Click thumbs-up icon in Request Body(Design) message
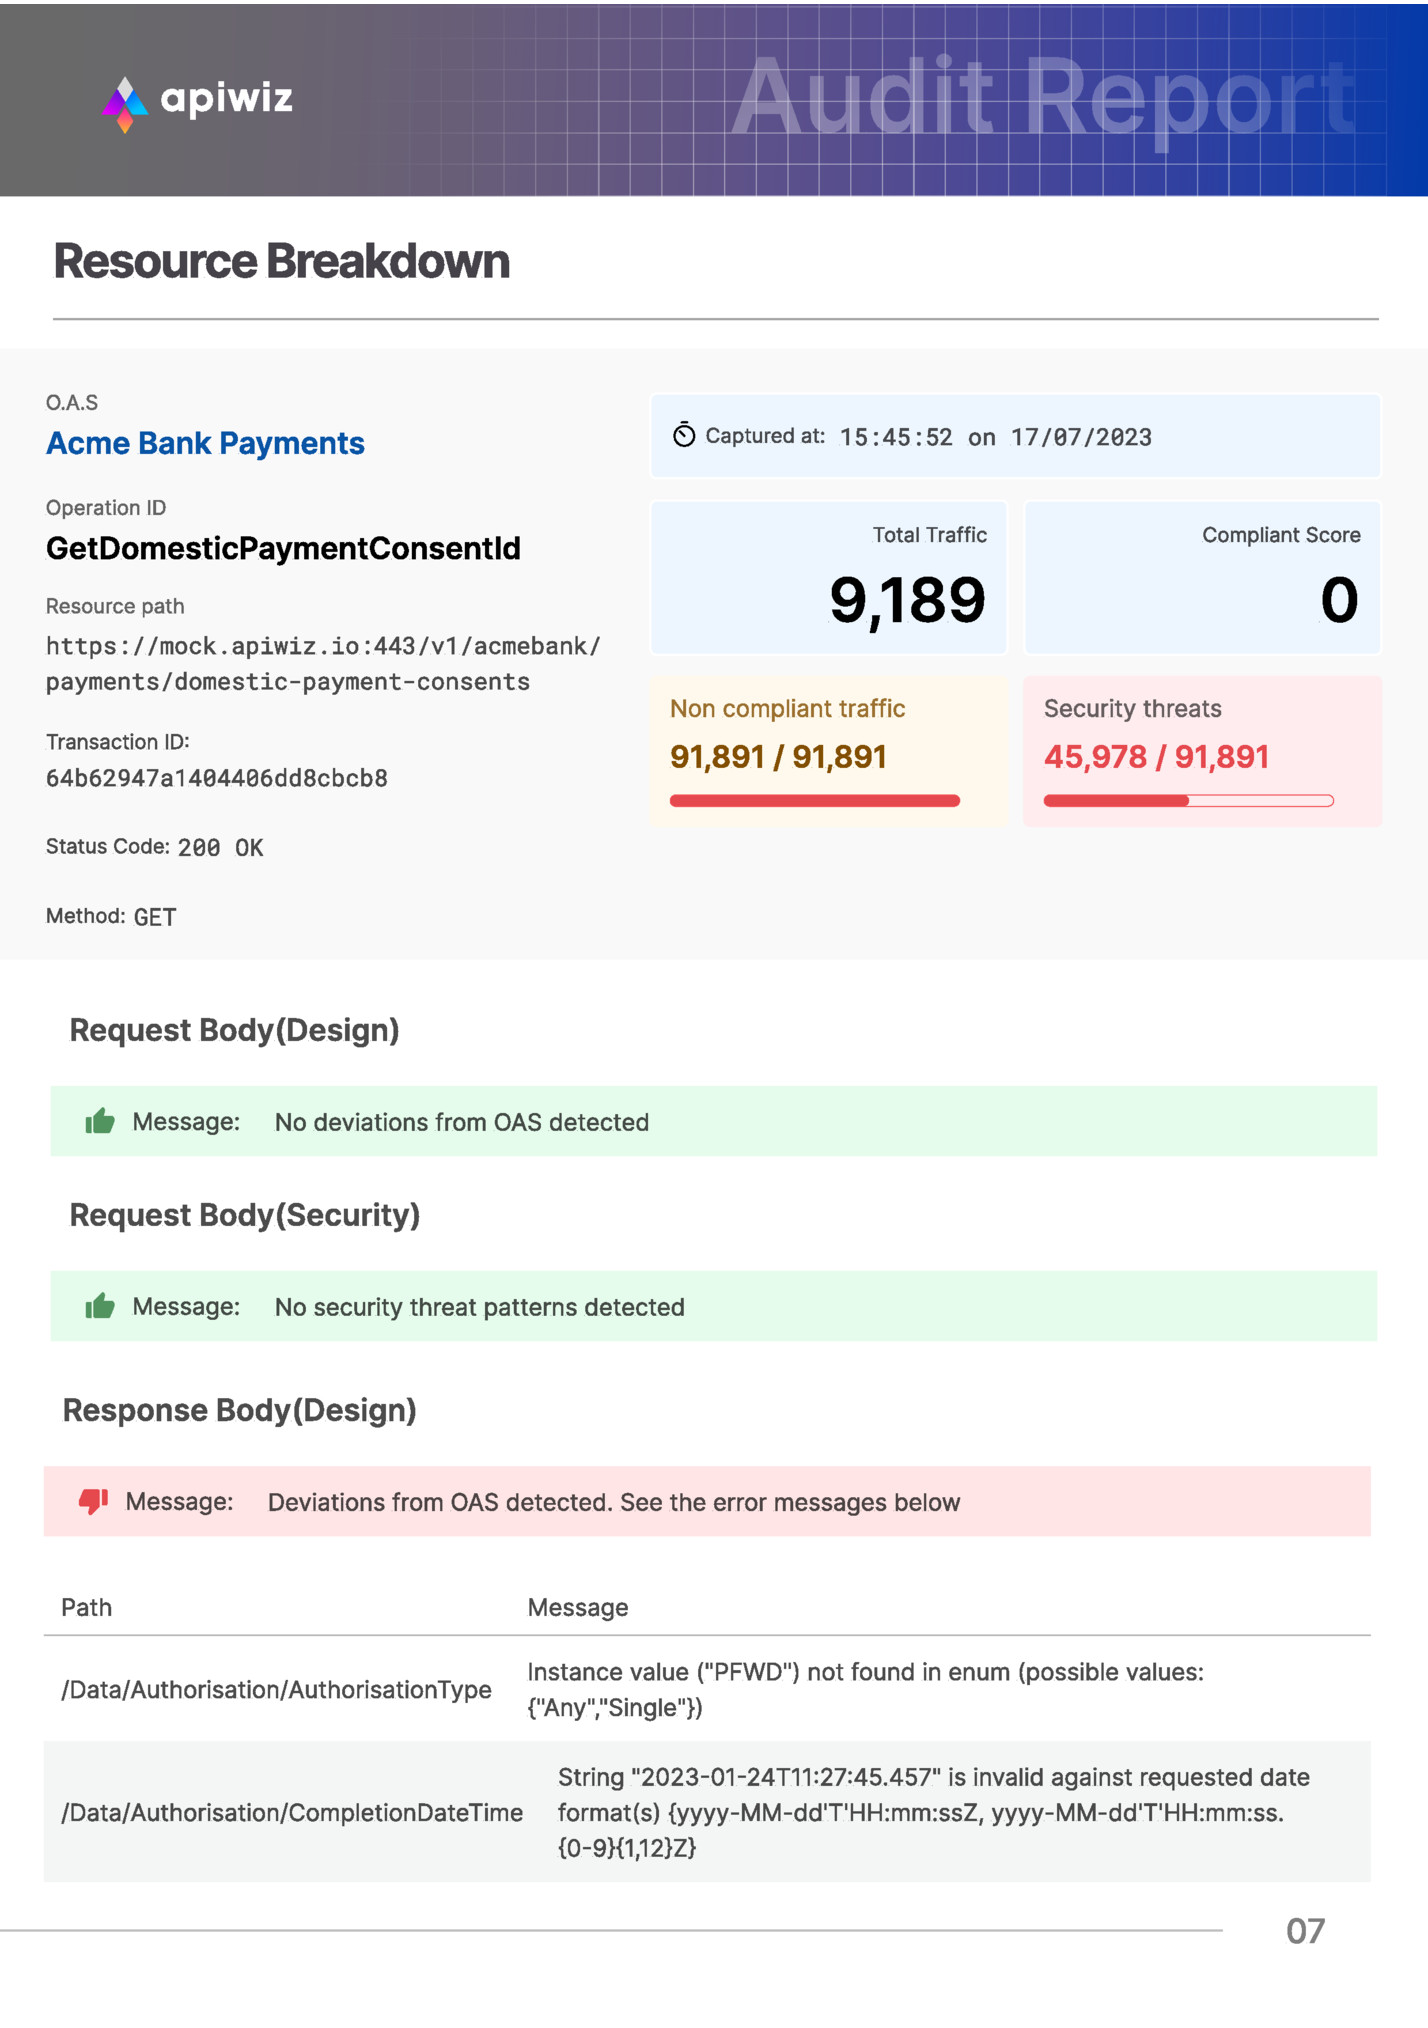This screenshot has height=2028, width=1428. [100, 1121]
